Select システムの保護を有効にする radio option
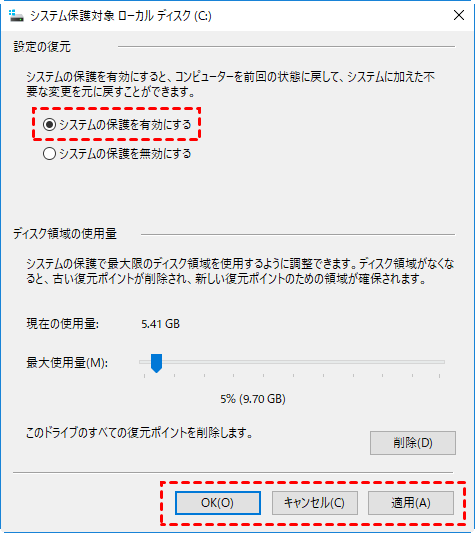Viewport: 475px width, 533px height. tap(117, 125)
